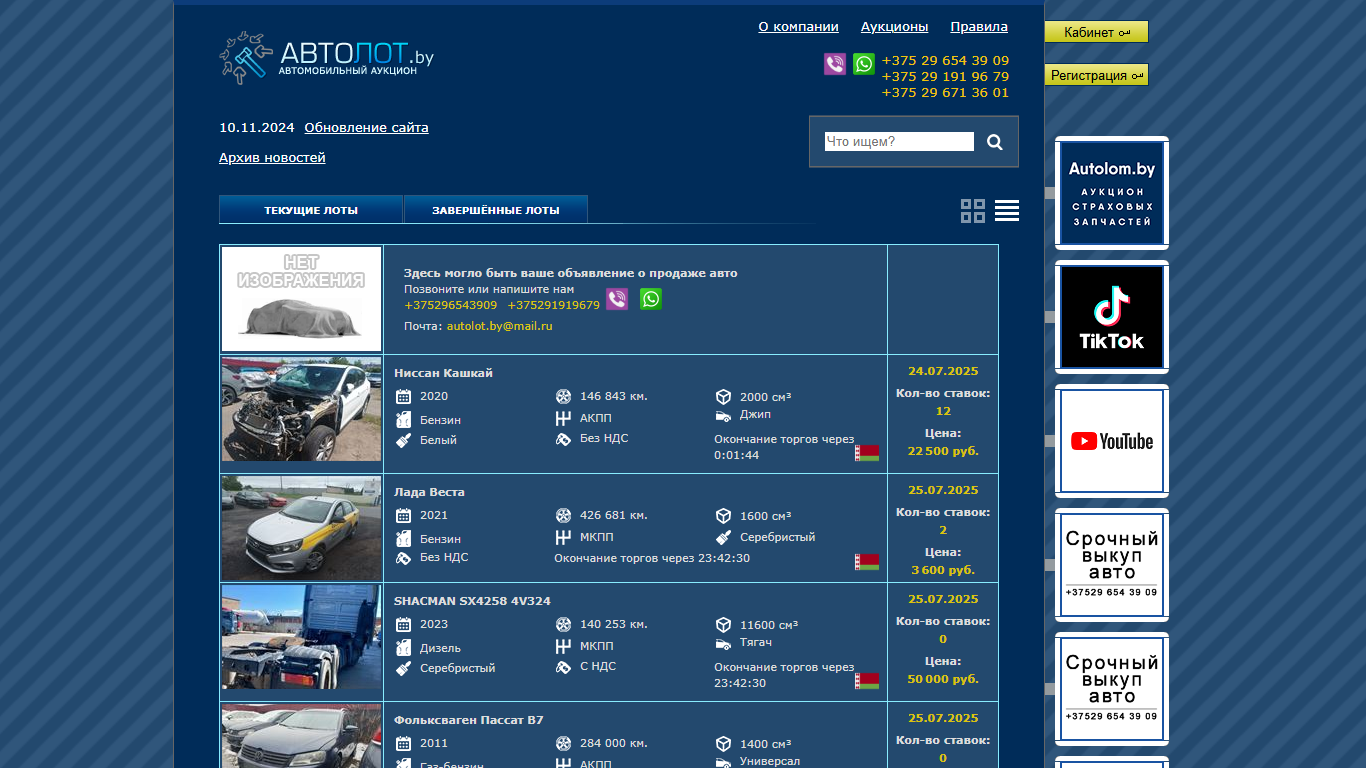
Task: Open the SHACMAN SX4258 4V324 lot title
Action: tap(472, 601)
